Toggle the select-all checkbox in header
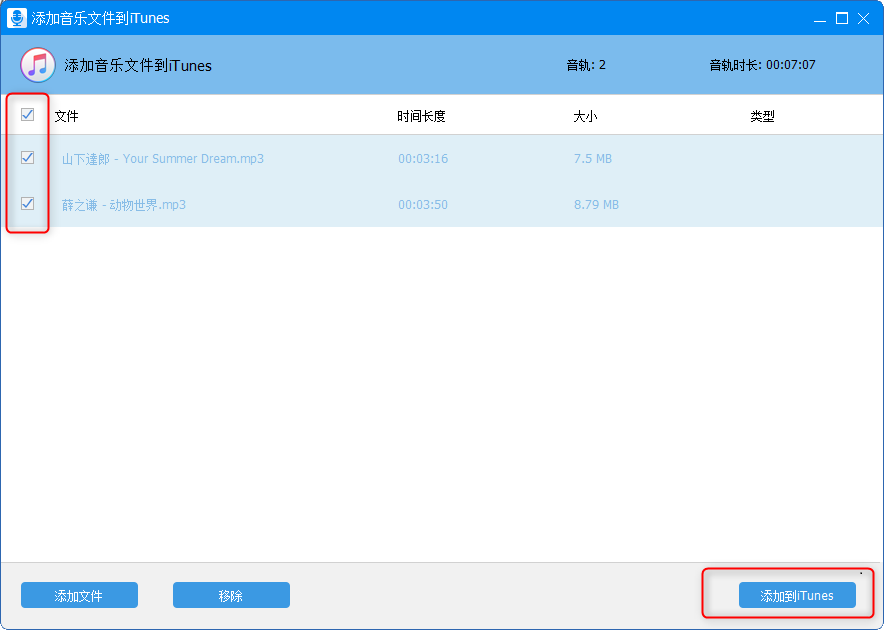The width and height of the screenshot is (884, 630). tap(27, 114)
